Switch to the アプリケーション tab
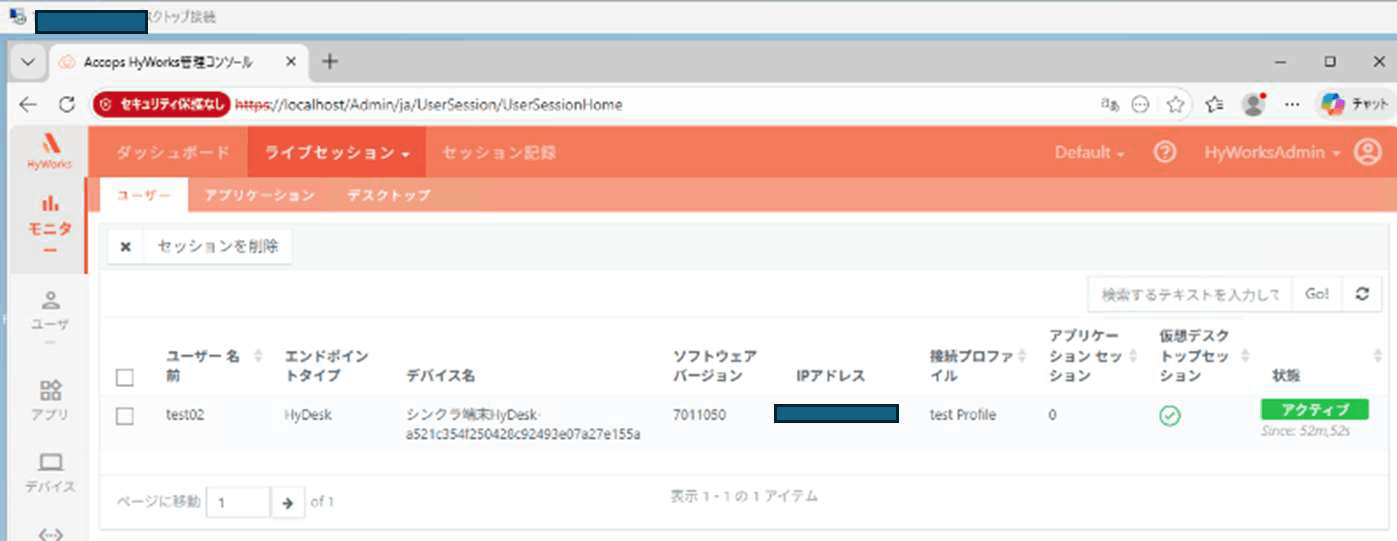The image size is (1397, 541). coord(259,195)
